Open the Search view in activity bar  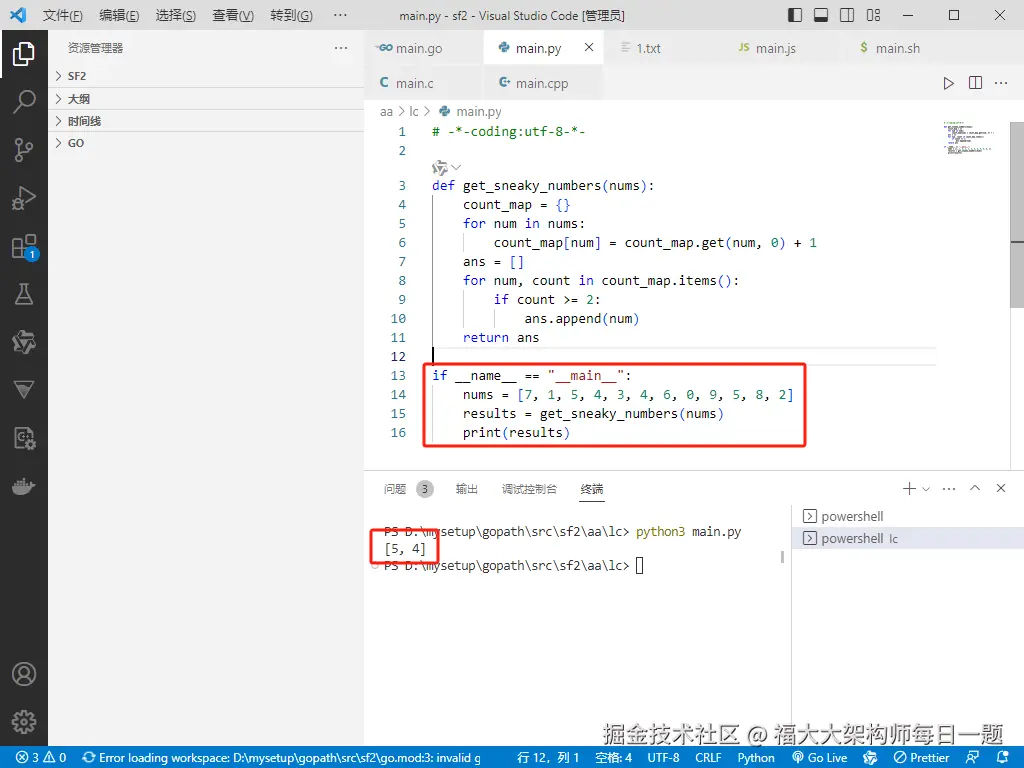(x=24, y=101)
